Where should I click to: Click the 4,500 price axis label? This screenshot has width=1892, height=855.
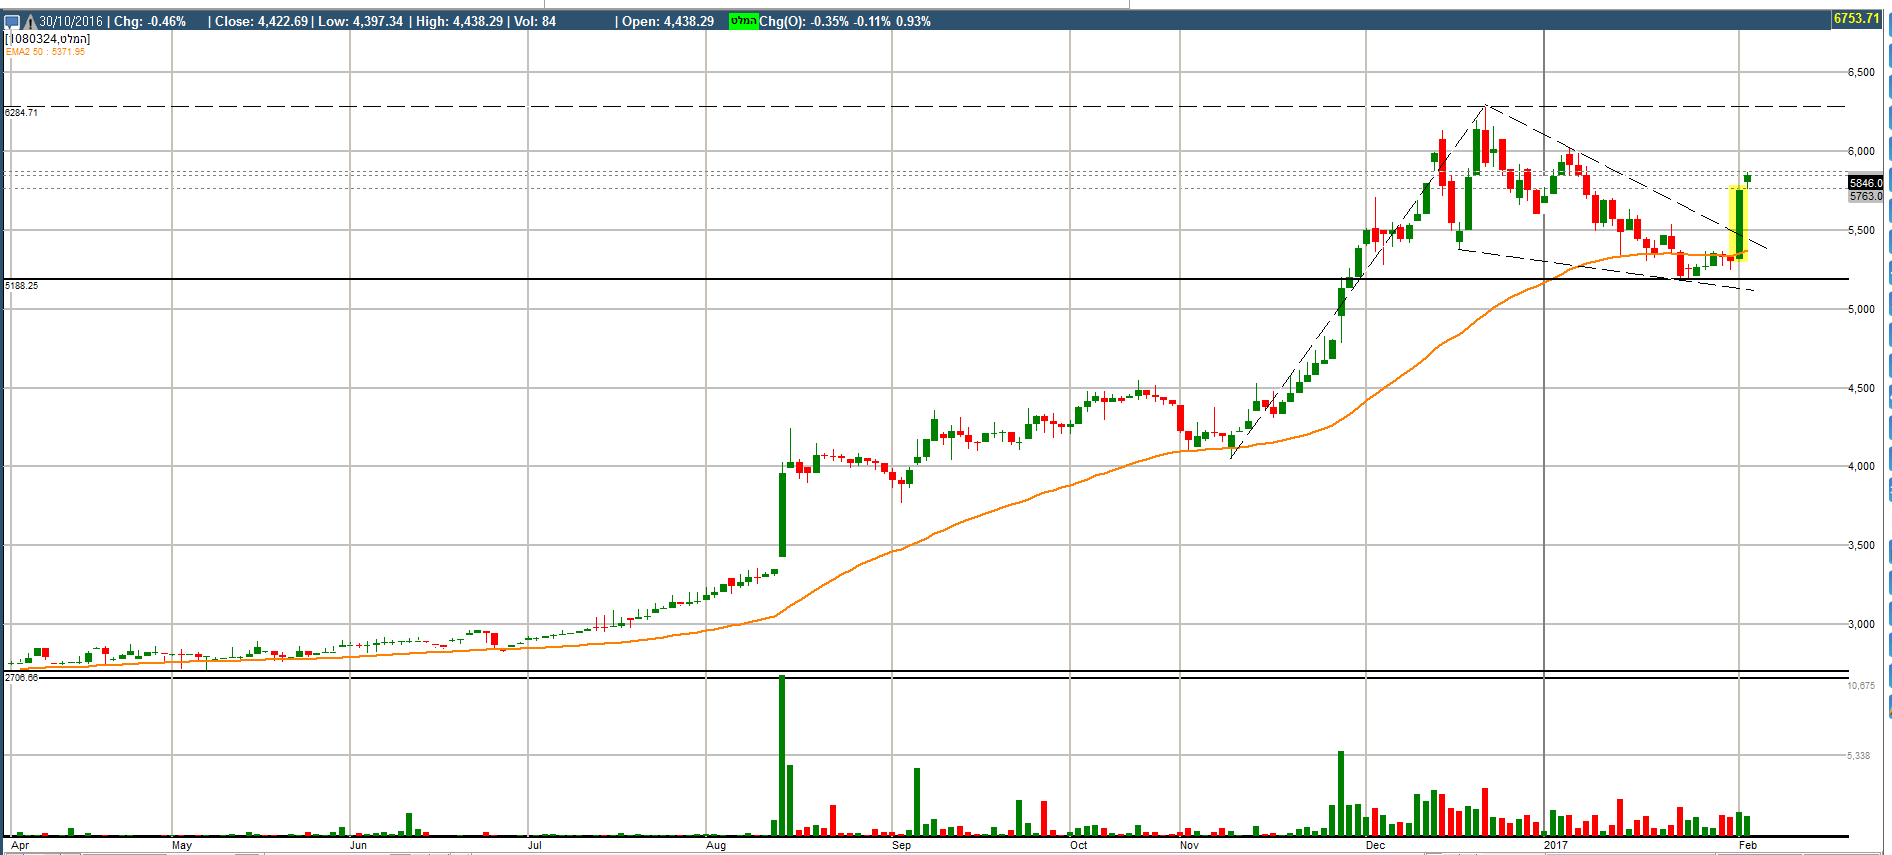point(1861,389)
